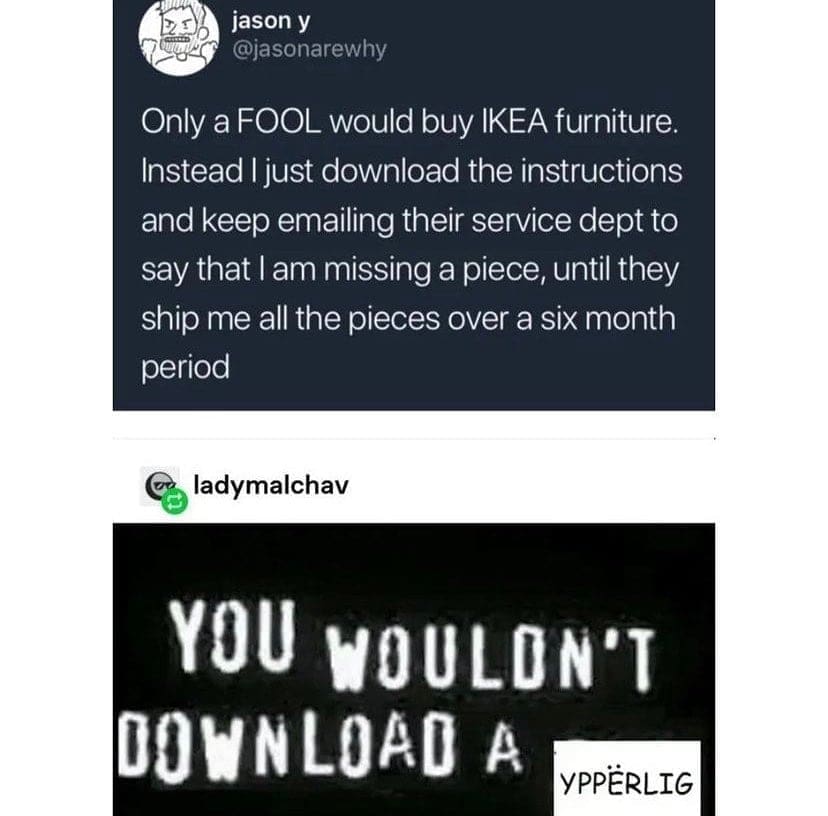Click the "jason y" display name

coord(271,21)
